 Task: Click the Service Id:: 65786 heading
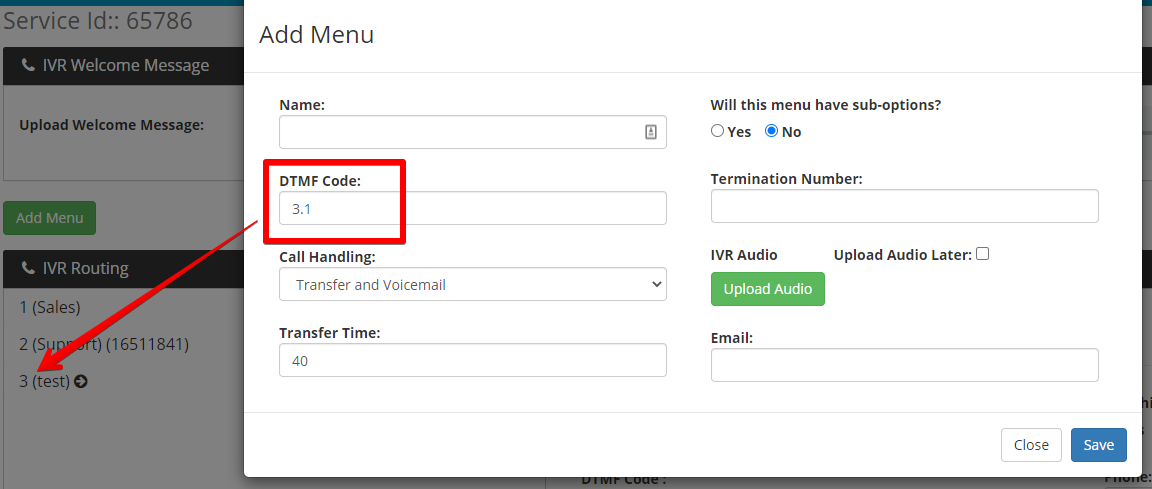point(98,20)
